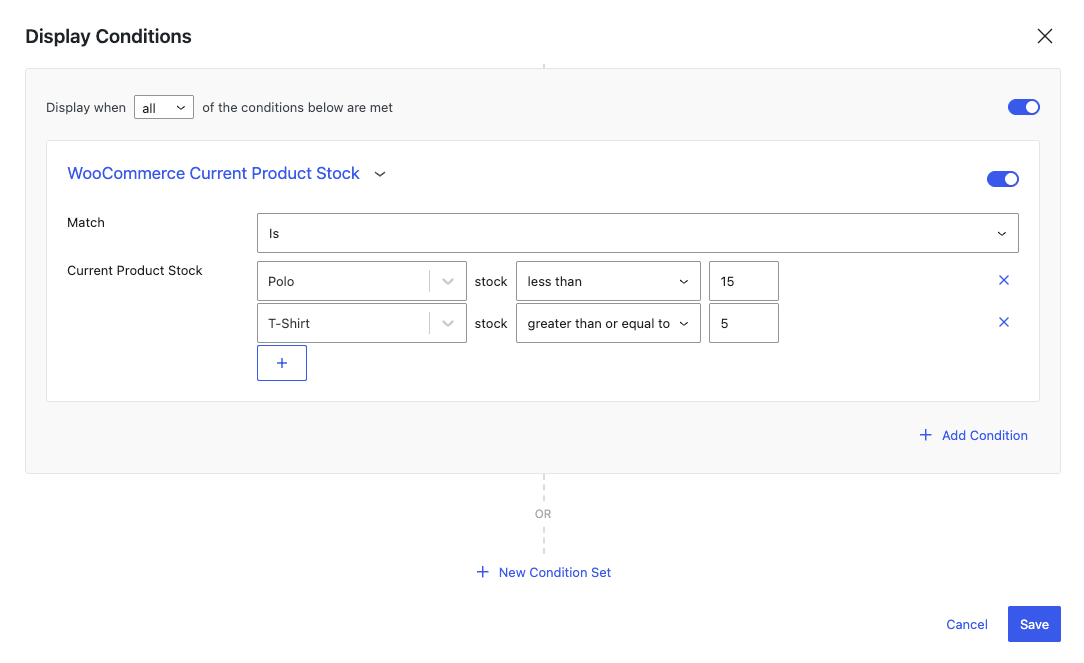Expand the WooCommerce Current Product Stock chevron
Viewport: 1084px width, 663px height.
point(380,174)
